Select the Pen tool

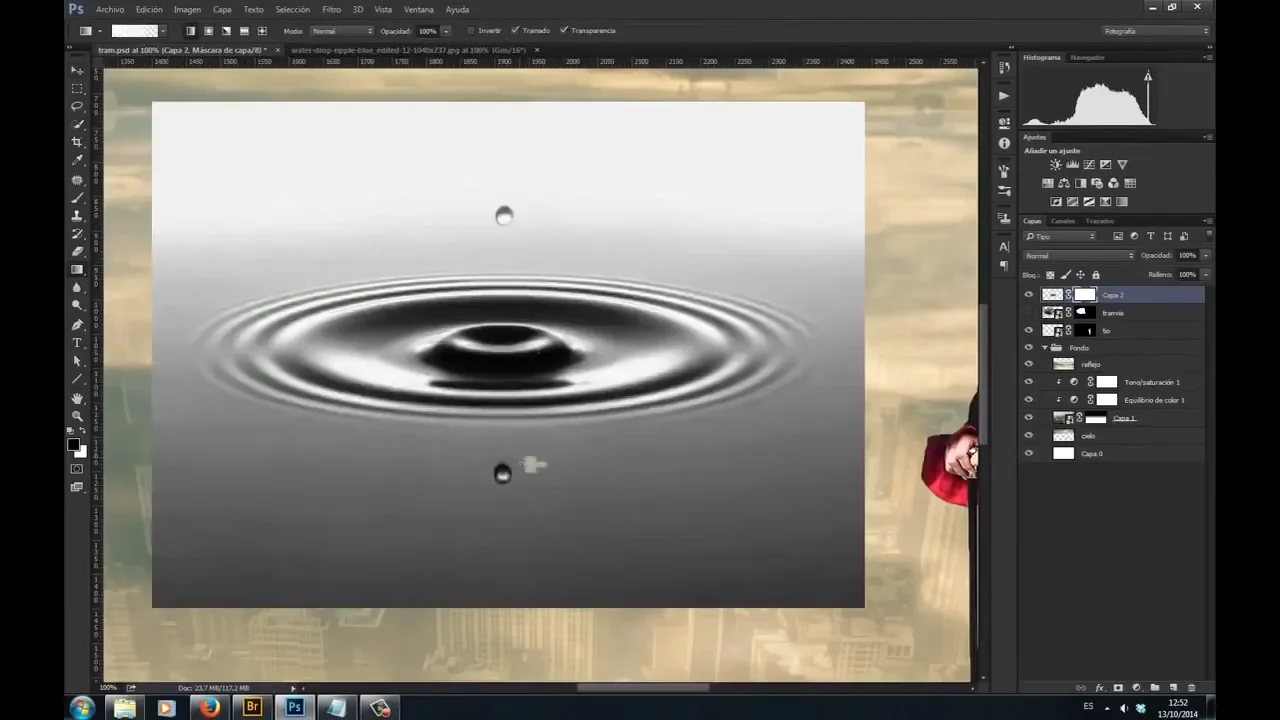click(x=77, y=325)
